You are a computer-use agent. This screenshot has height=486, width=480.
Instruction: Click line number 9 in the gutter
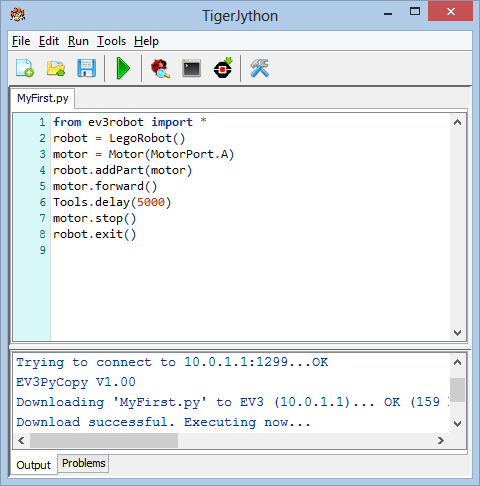43,250
